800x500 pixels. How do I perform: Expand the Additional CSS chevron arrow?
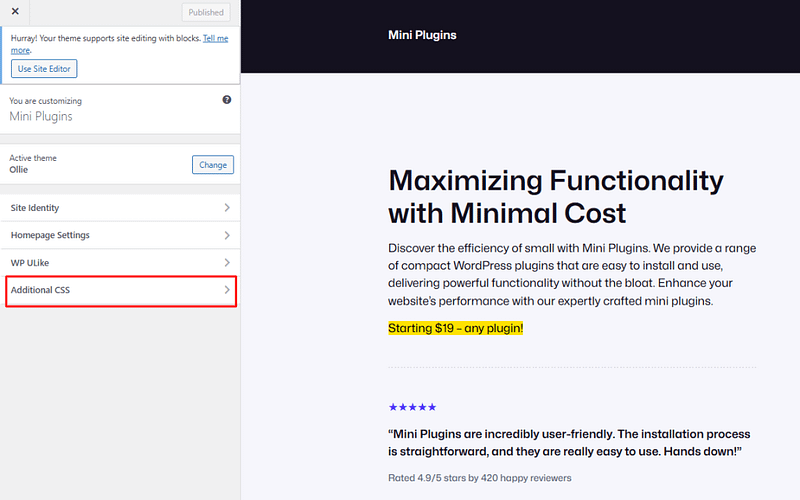227,290
